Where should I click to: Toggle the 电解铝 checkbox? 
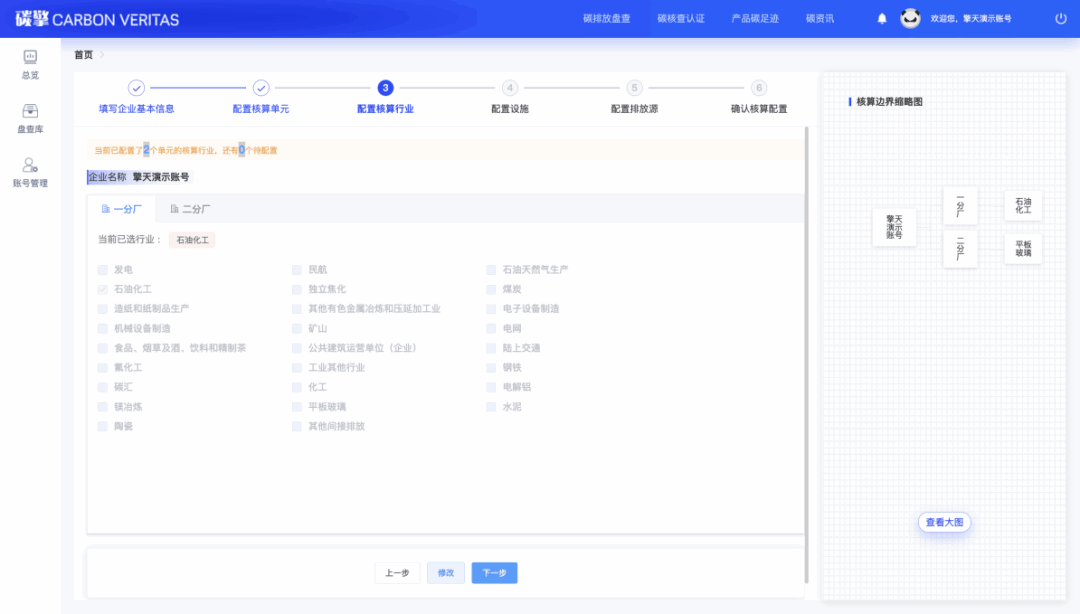491,387
